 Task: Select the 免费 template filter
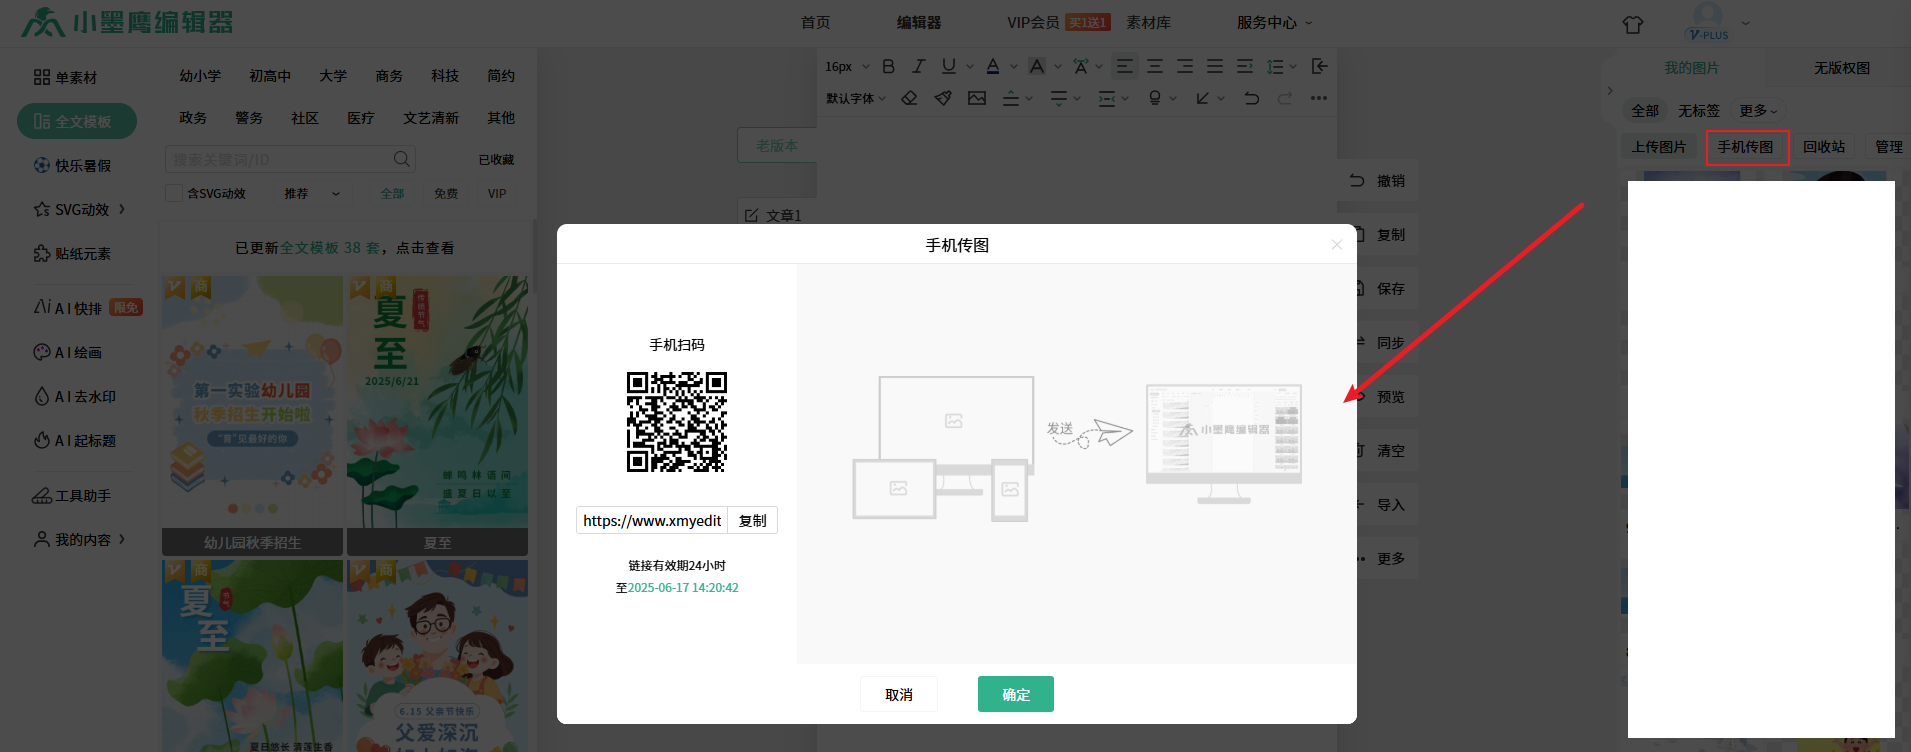point(446,194)
